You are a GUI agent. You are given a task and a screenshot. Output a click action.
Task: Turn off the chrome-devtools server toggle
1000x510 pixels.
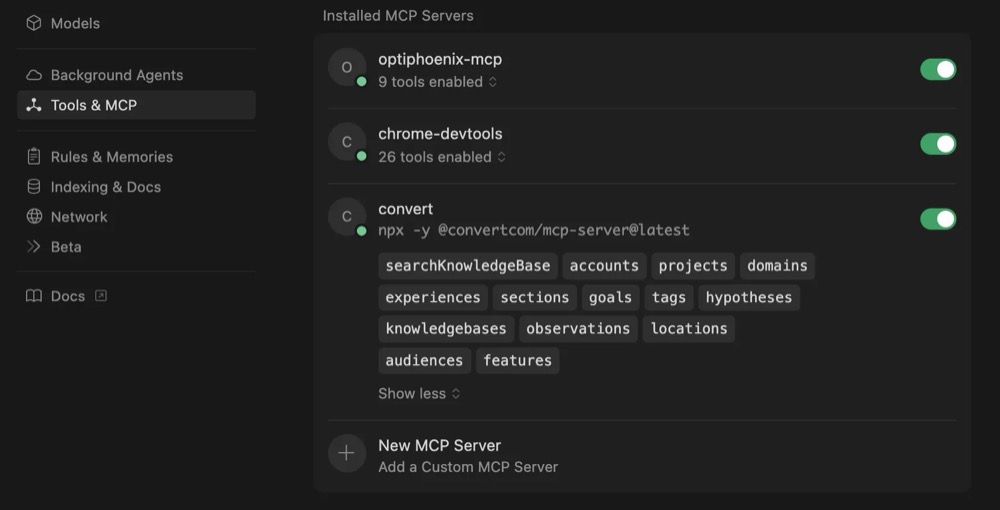pos(937,144)
